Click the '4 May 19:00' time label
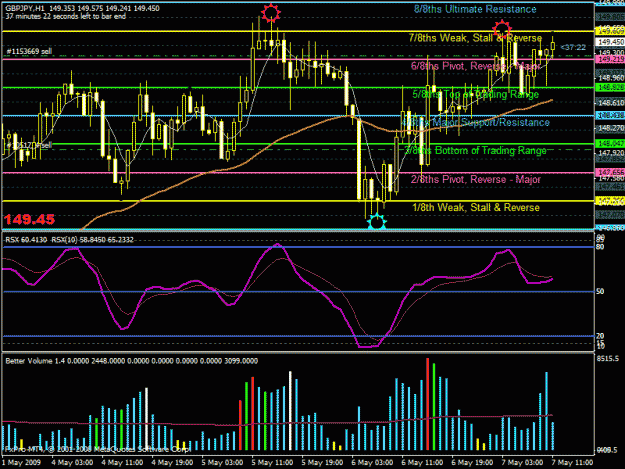Image resolution: width=625 pixels, height=469 pixels. pos(173,463)
